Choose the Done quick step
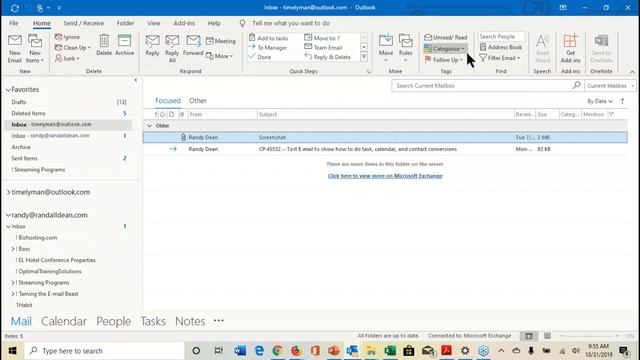The image size is (640, 360). 260,57
